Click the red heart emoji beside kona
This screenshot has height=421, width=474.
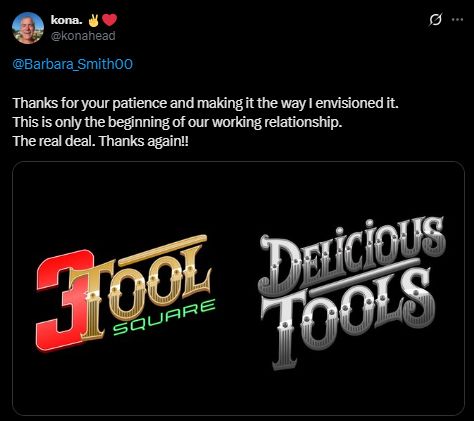pos(109,20)
